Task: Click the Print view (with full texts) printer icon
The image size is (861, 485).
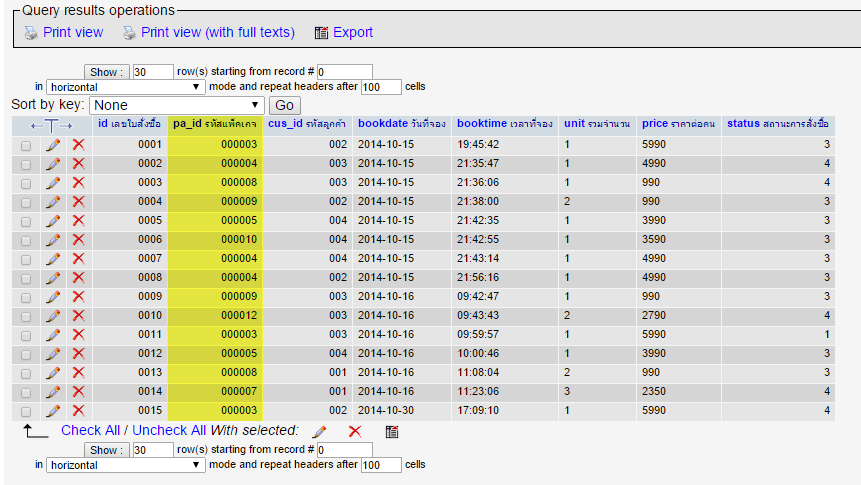Action: coord(129,33)
